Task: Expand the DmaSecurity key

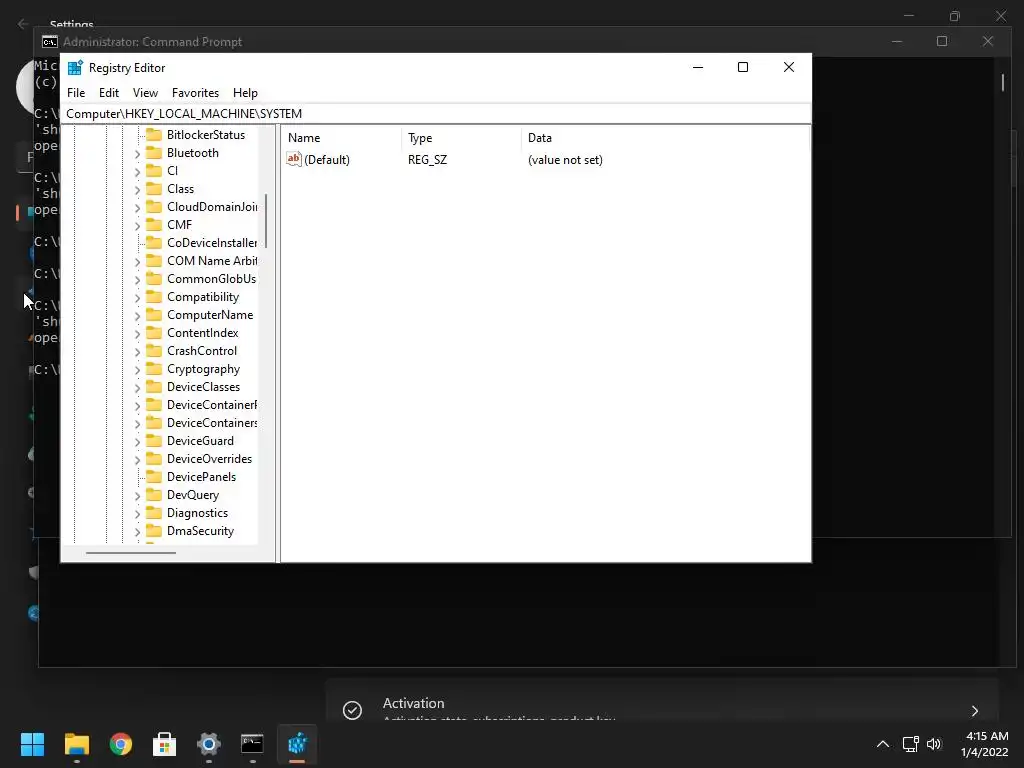Action: click(137, 532)
